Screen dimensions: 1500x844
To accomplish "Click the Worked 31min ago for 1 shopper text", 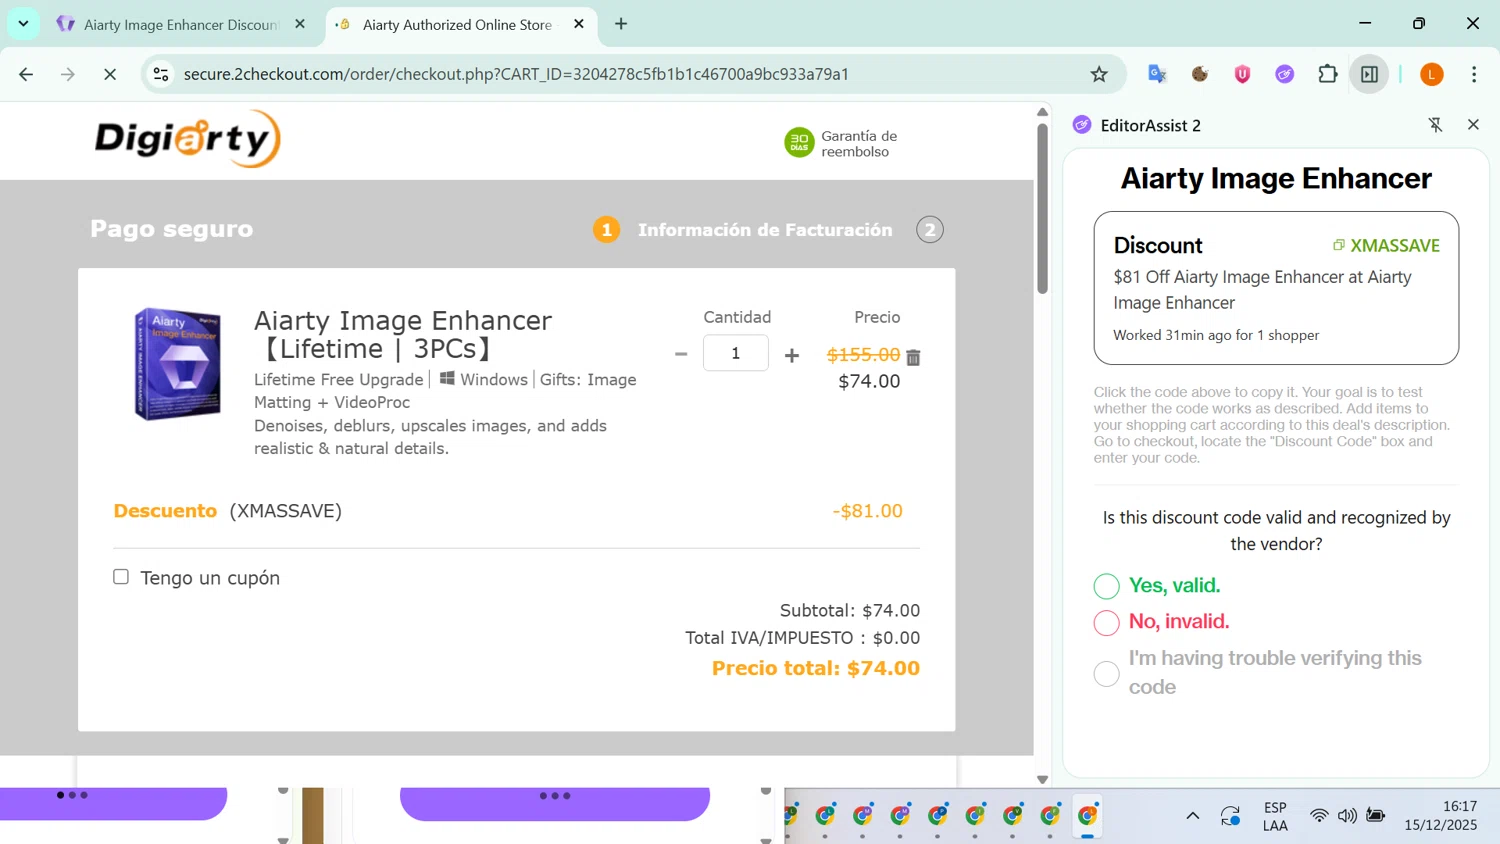I will tap(1216, 335).
